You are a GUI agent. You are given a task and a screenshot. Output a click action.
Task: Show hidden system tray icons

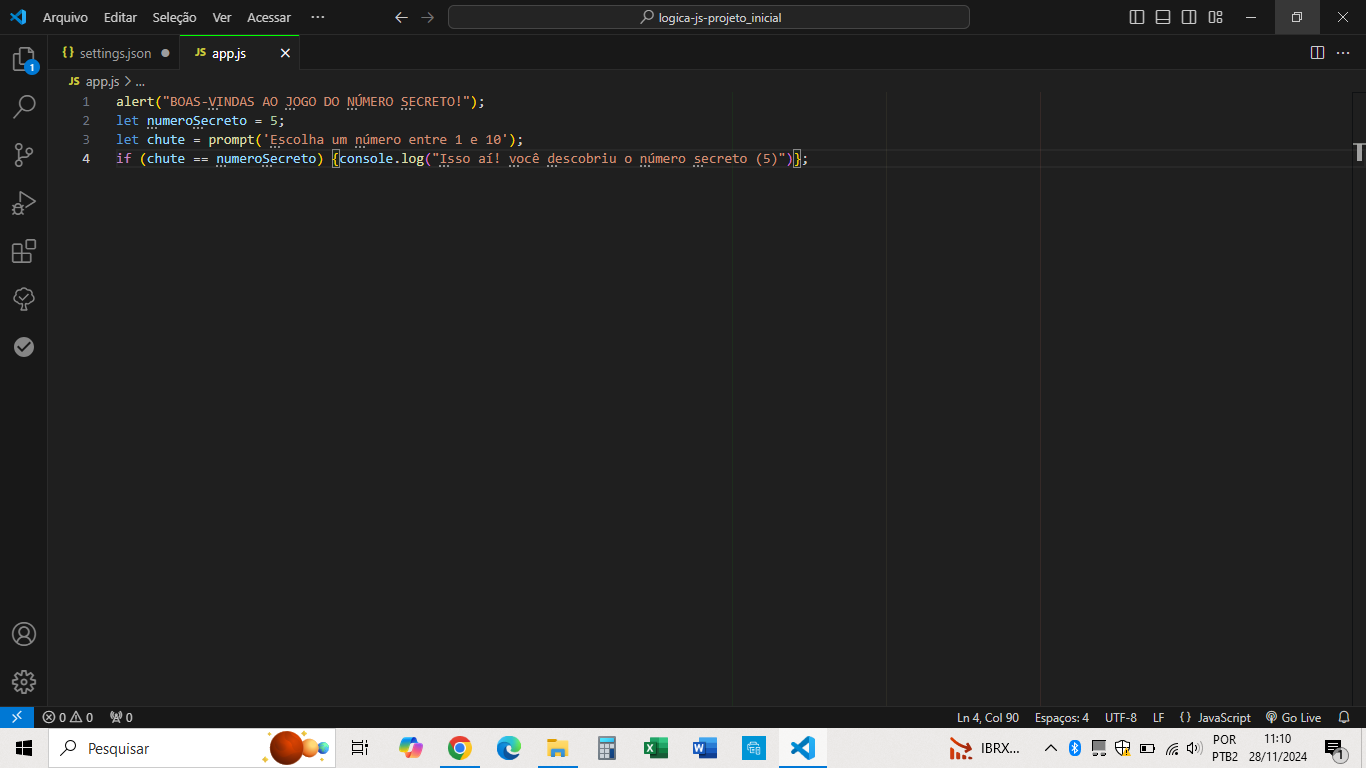pyautogui.click(x=1051, y=748)
